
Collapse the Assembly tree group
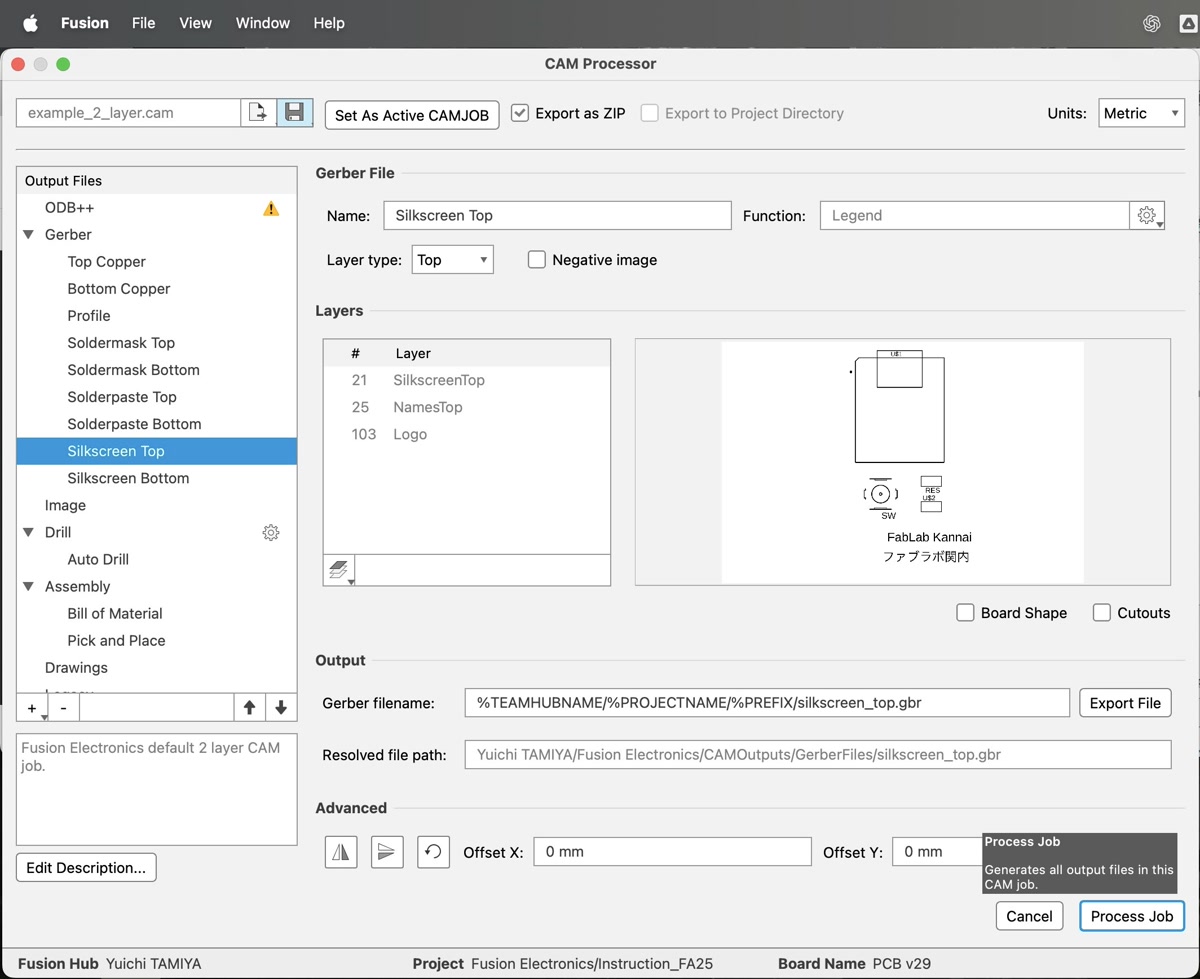(x=28, y=587)
